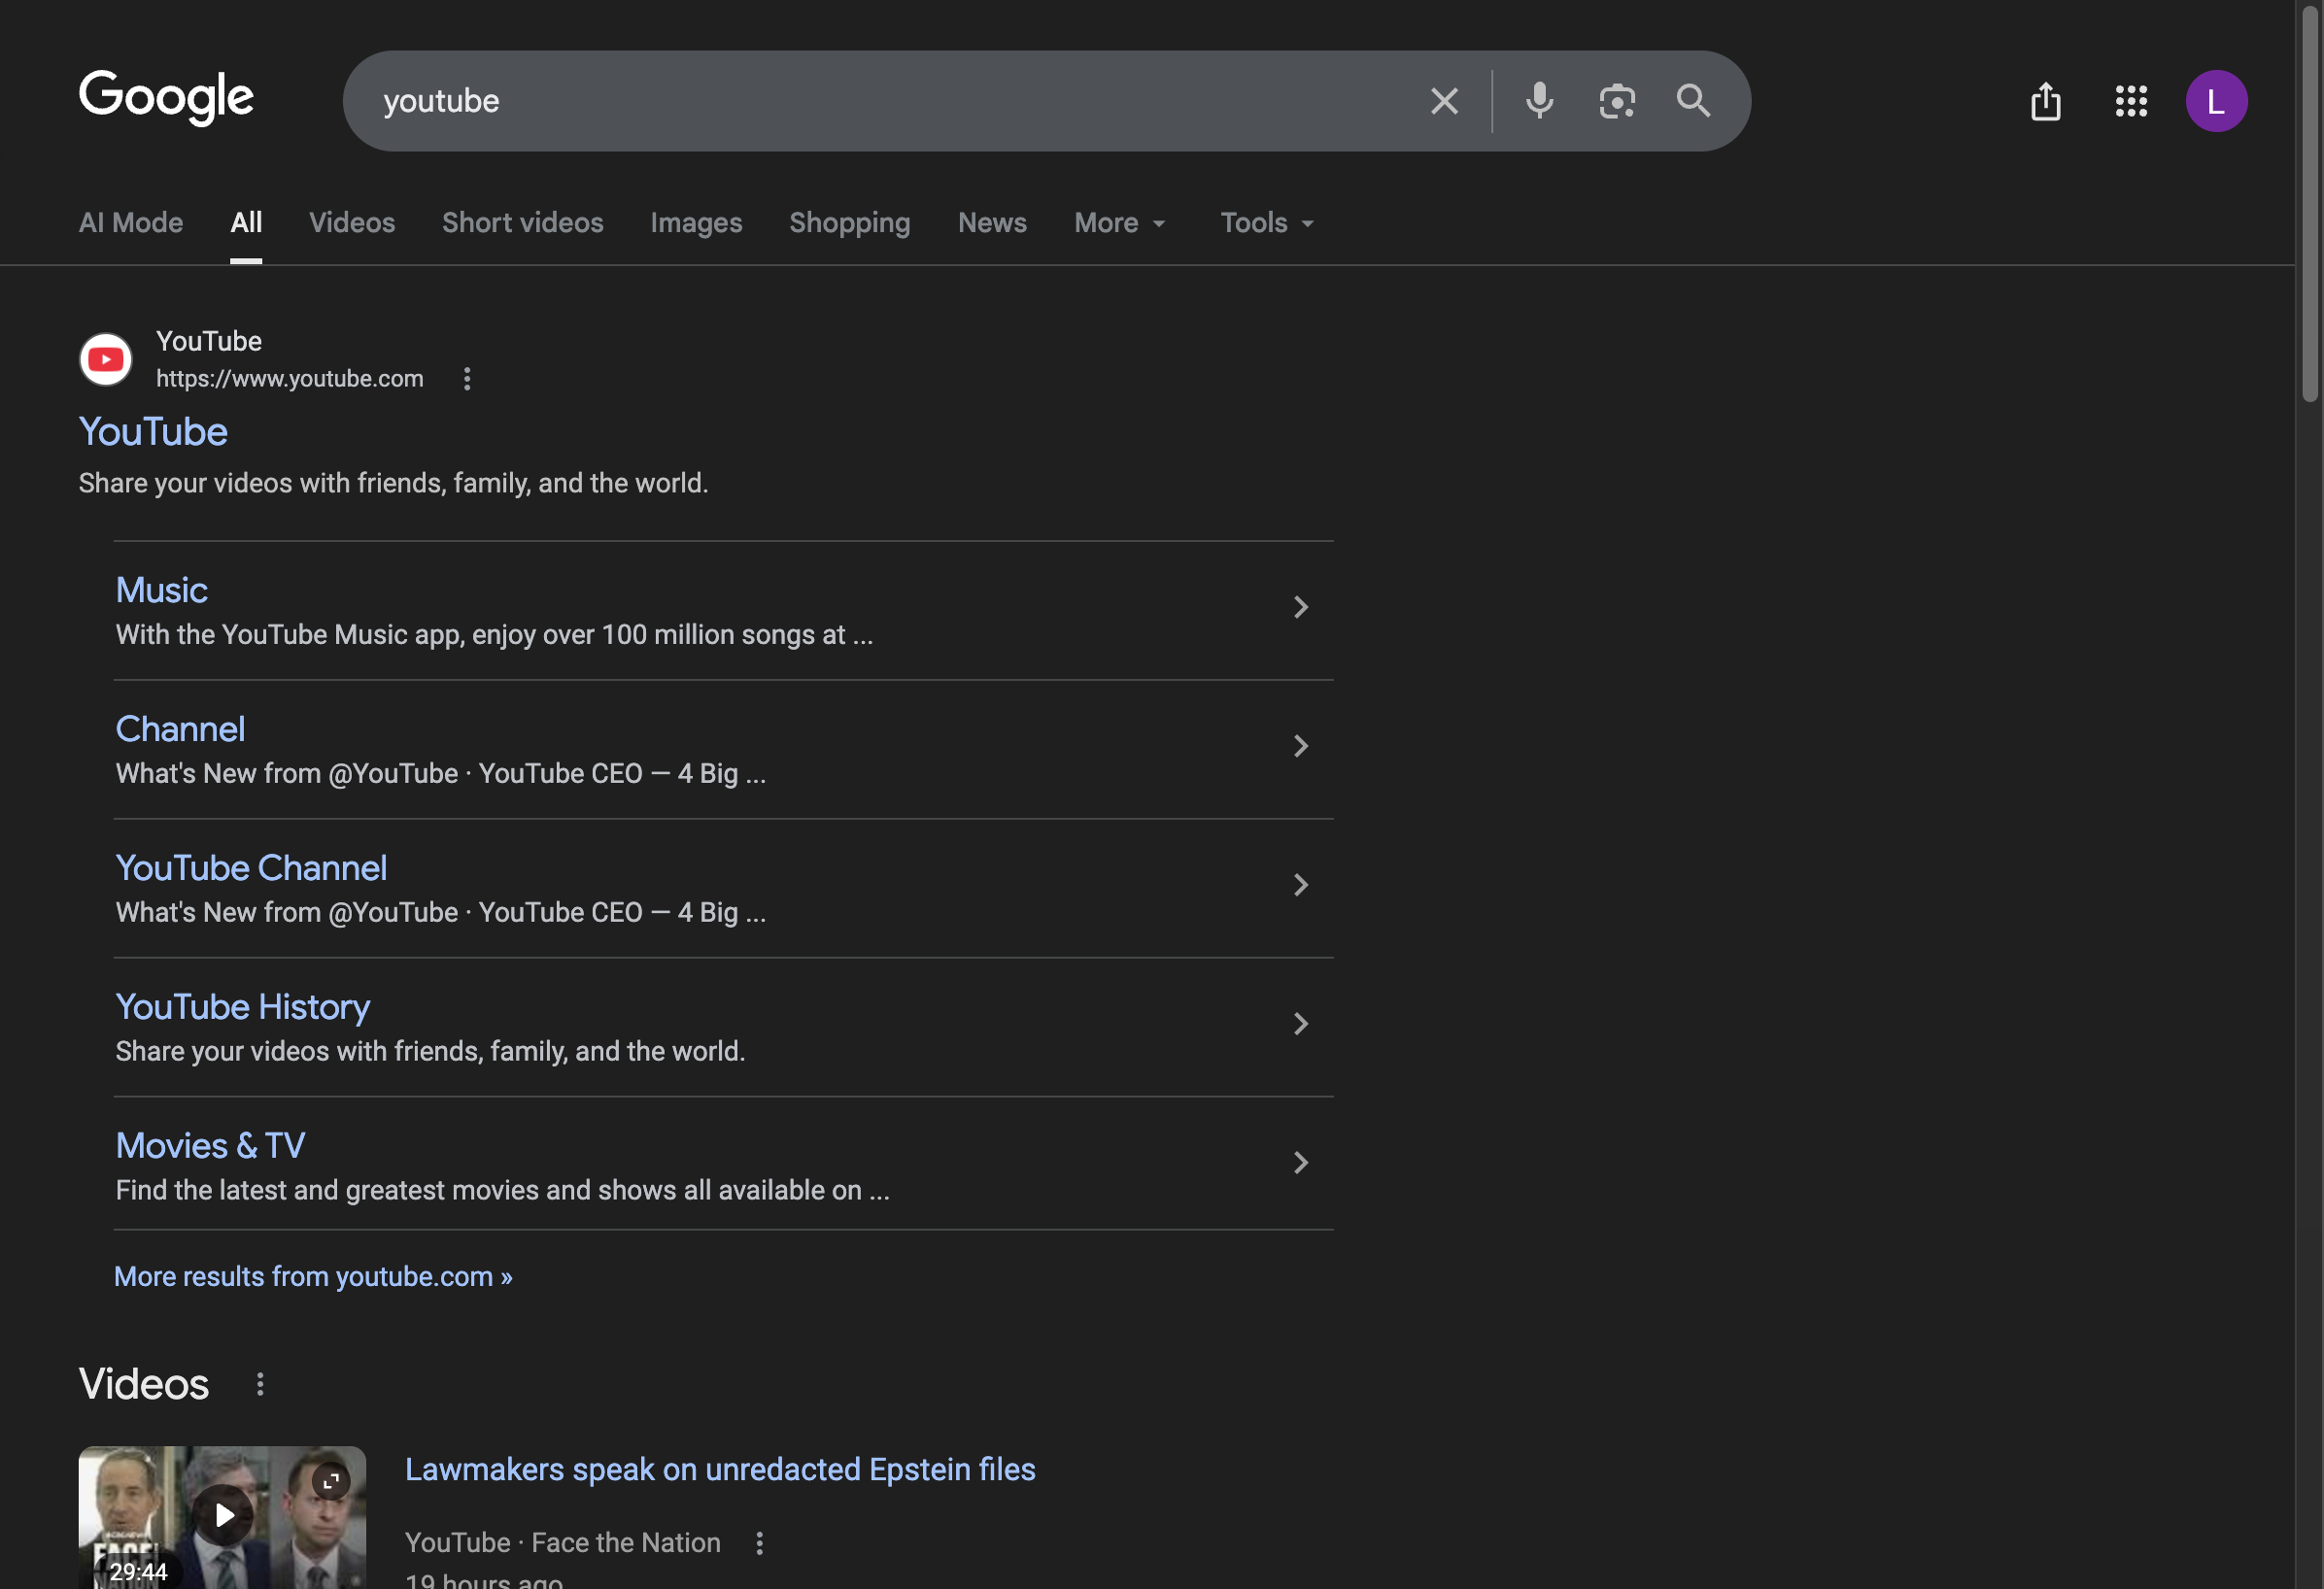Expand the More search filters dropdown
2324x1589 pixels.
coord(1120,223)
